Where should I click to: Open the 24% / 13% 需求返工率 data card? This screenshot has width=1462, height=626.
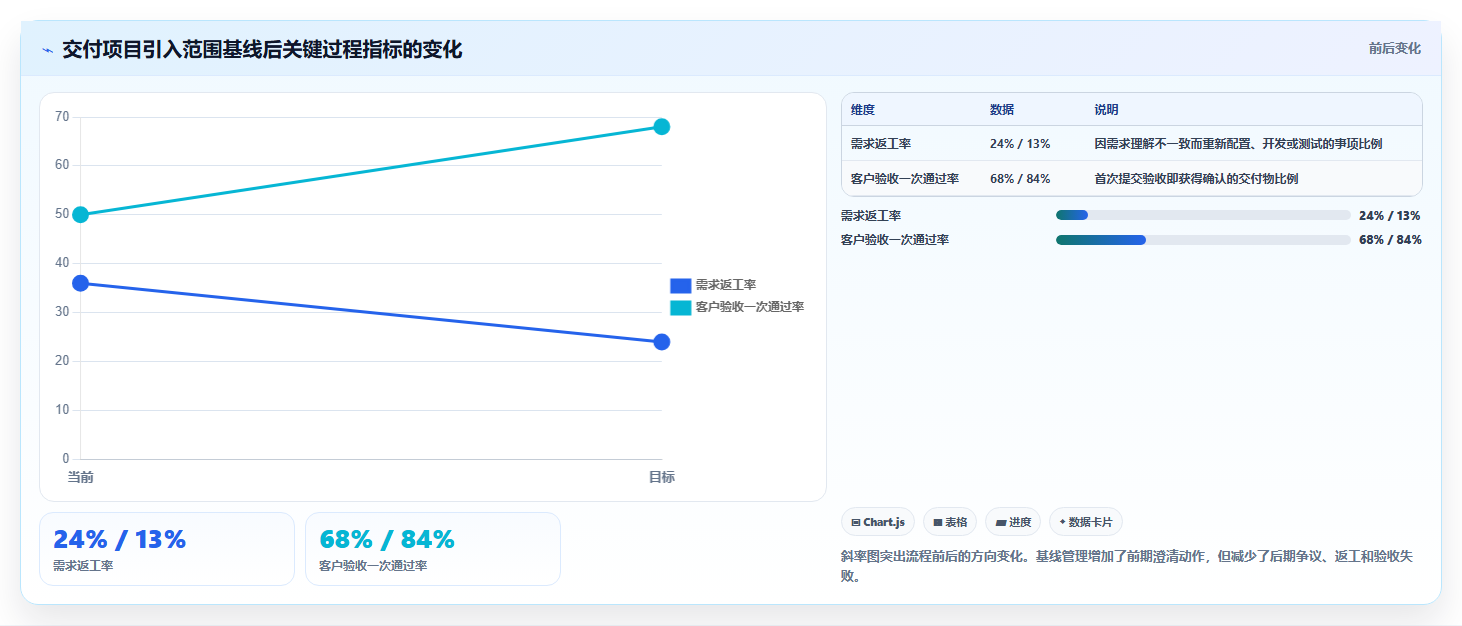167,549
